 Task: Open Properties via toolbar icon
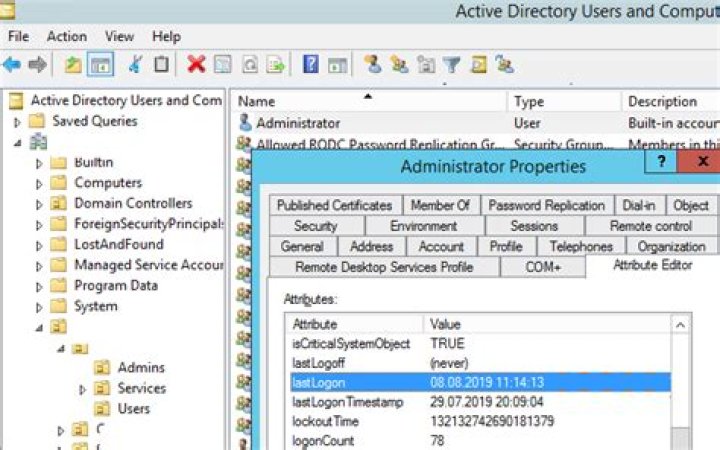[x=223, y=64]
